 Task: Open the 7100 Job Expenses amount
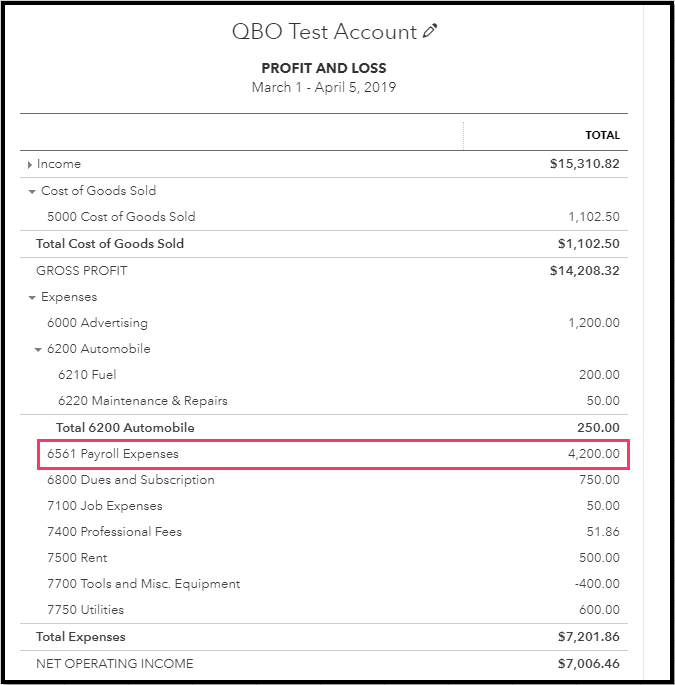[603, 506]
